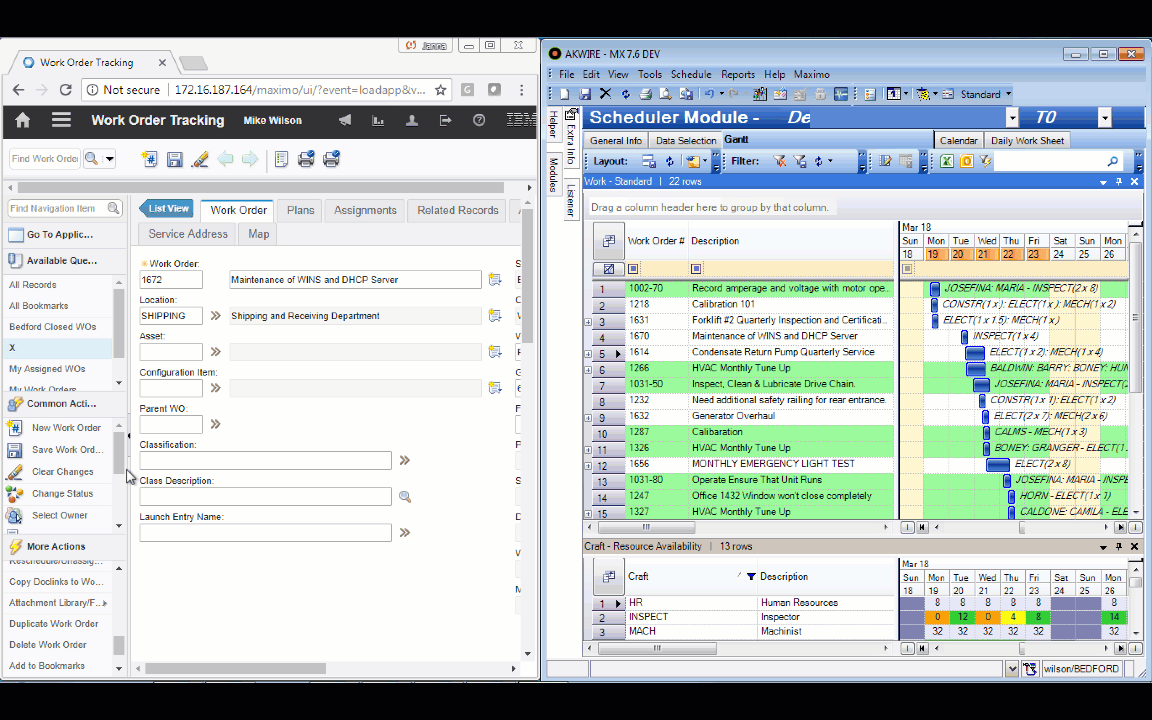The image size is (1152, 720).
Task: Open Find Work Order search dropdown arrow
Action: pos(109,159)
